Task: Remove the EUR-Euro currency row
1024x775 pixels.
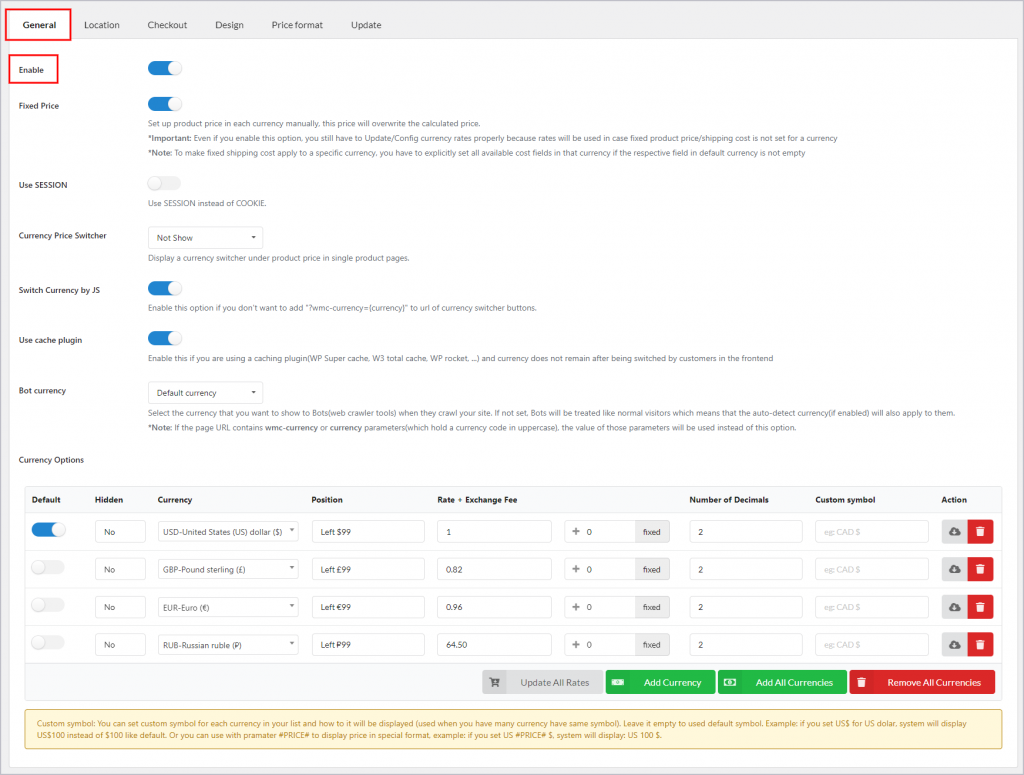Action: [x=980, y=607]
